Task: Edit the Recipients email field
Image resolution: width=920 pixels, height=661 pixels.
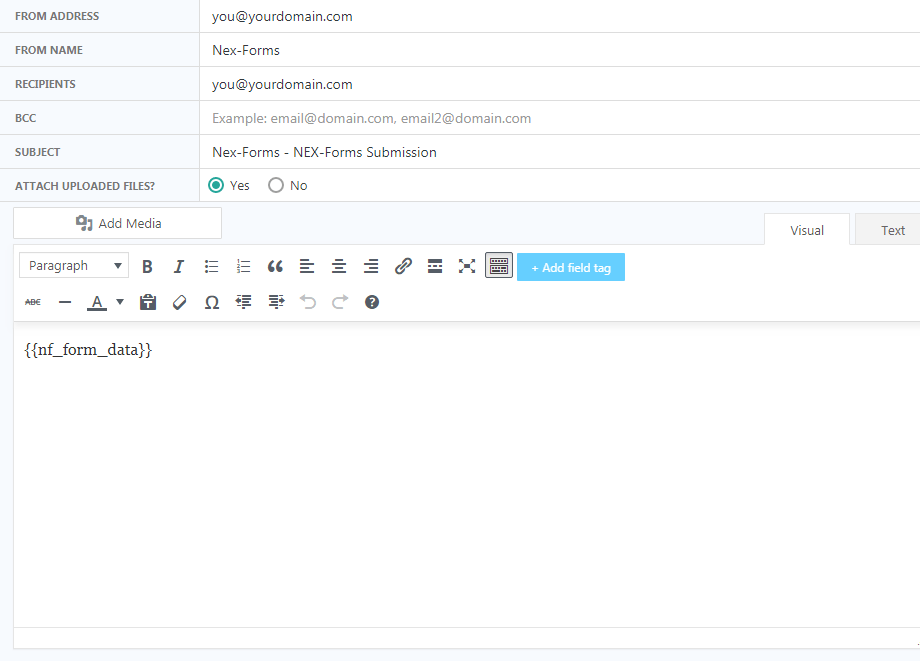Action: [x=560, y=84]
